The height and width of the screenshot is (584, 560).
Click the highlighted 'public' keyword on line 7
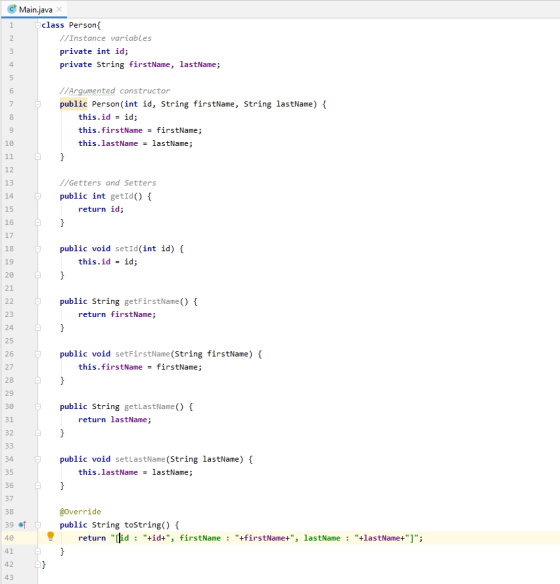[73, 104]
